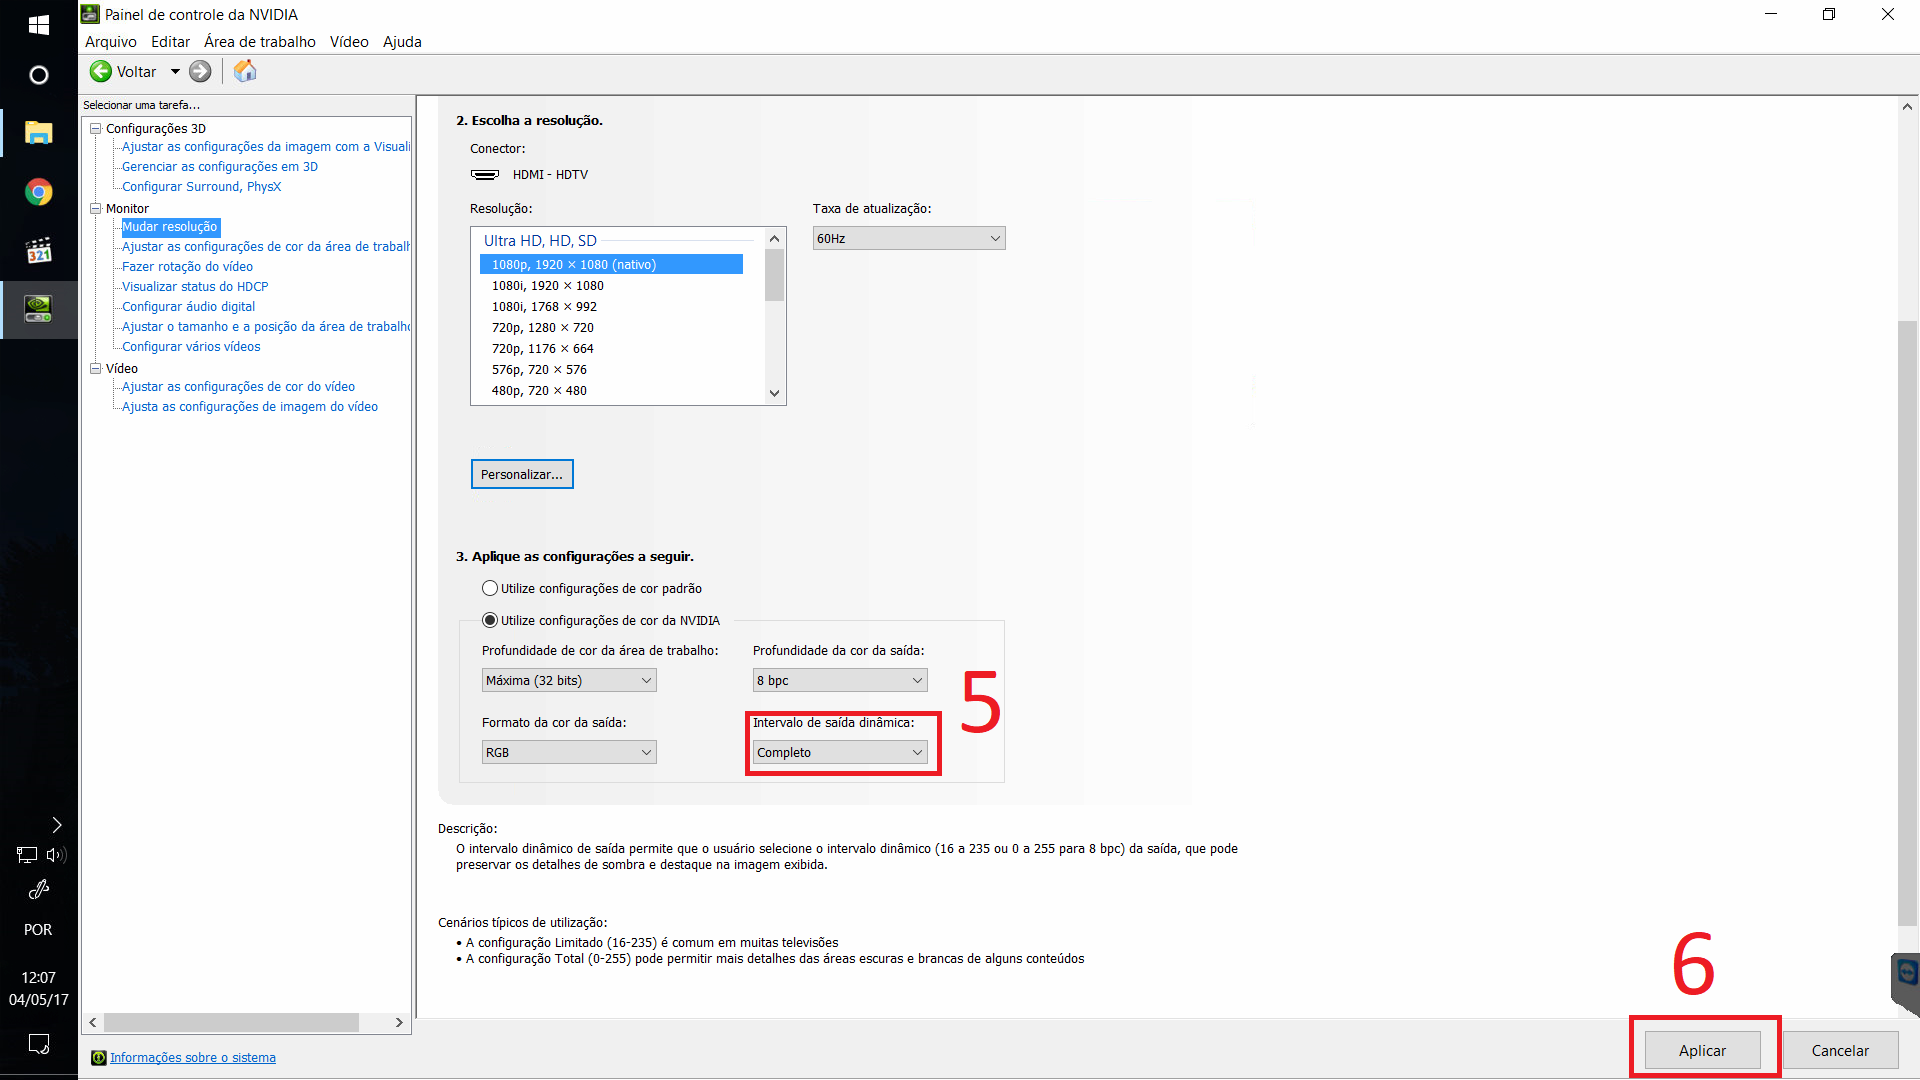Click main panel scroll up arrow
This screenshot has height=1080, width=1920.
tap(1907, 107)
